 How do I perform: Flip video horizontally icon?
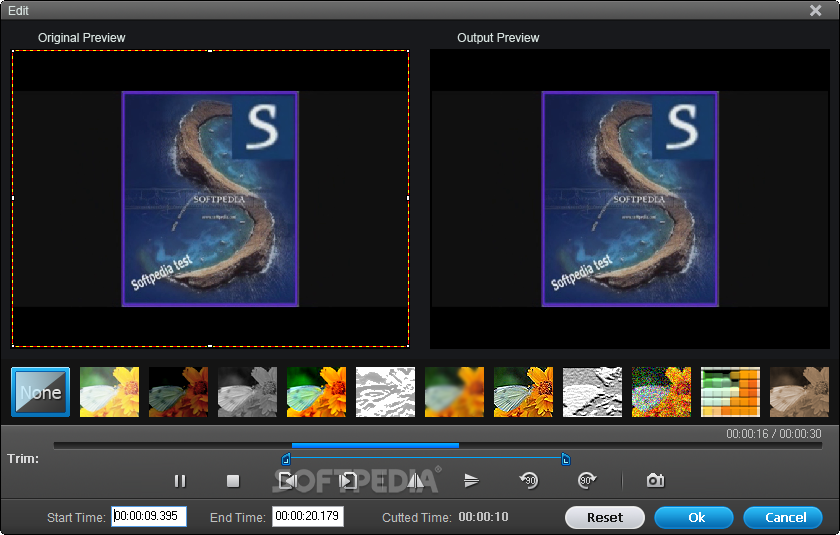pyautogui.click(x=415, y=481)
